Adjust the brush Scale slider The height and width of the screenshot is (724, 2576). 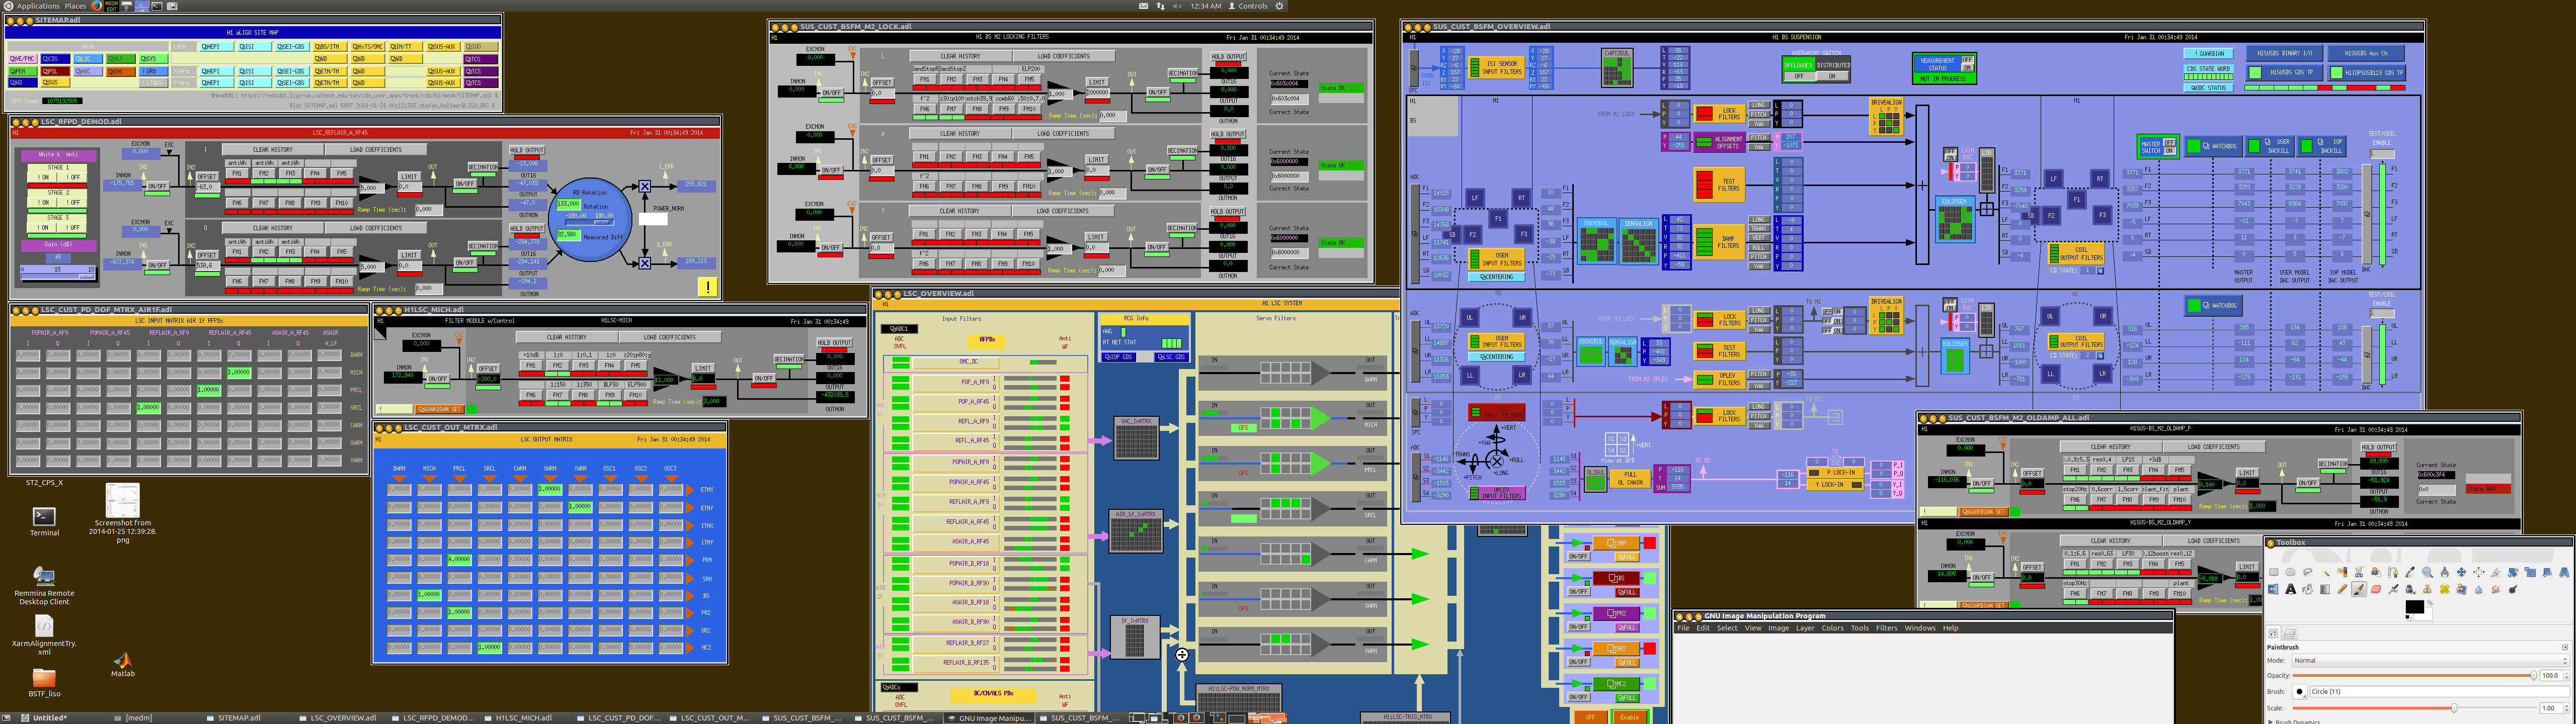pyautogui.click(x=2415, y=708)
